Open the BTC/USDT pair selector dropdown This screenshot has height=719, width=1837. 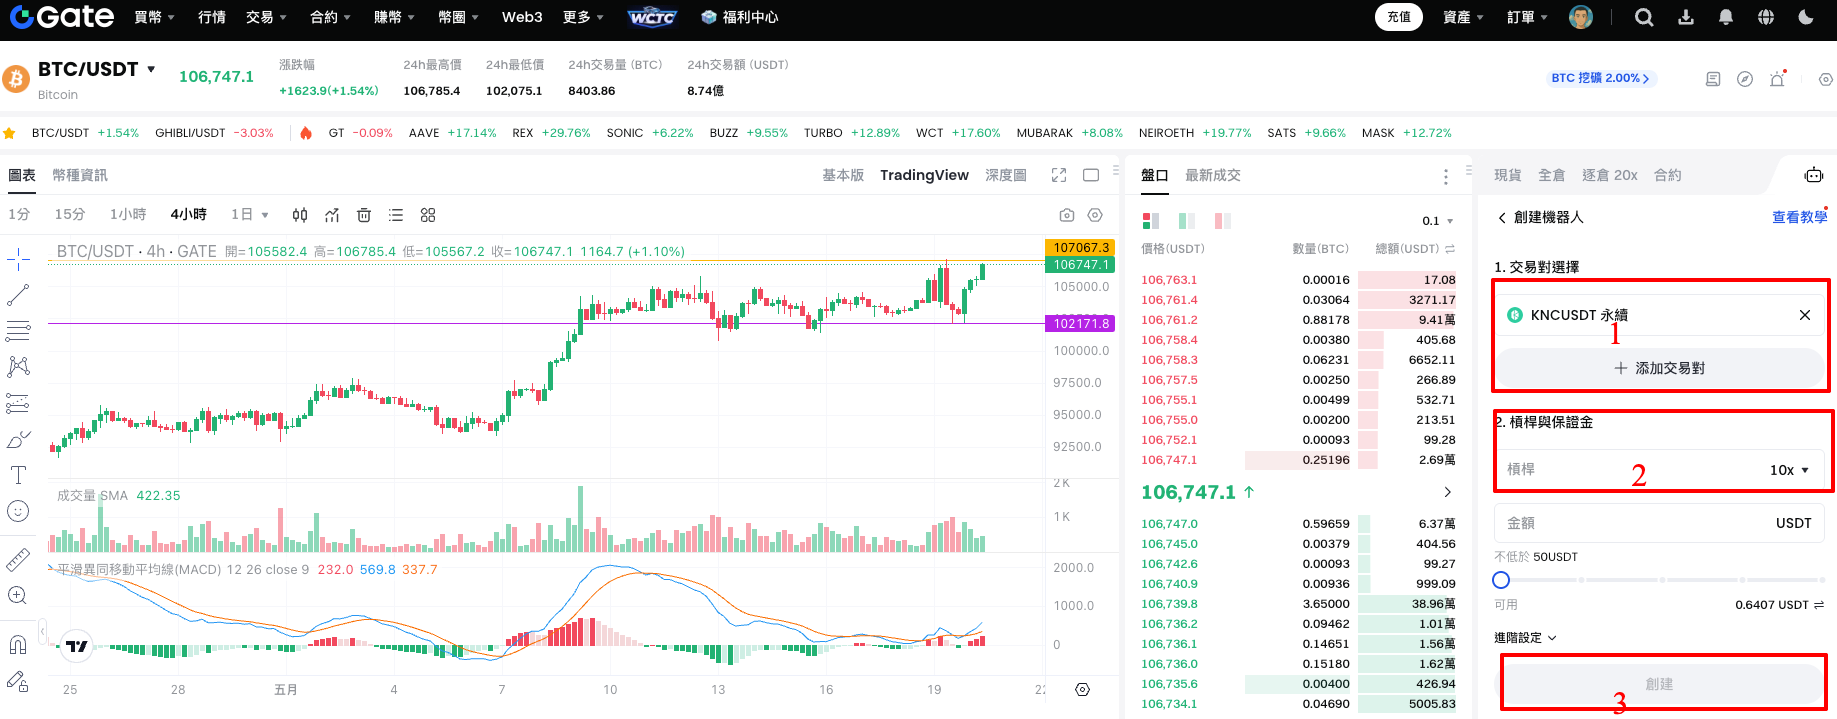[151, 69]
